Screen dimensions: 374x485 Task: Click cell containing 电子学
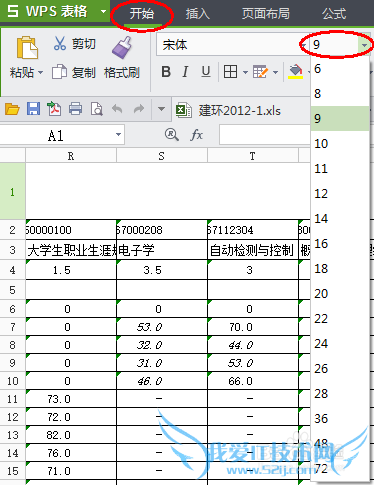162,250
